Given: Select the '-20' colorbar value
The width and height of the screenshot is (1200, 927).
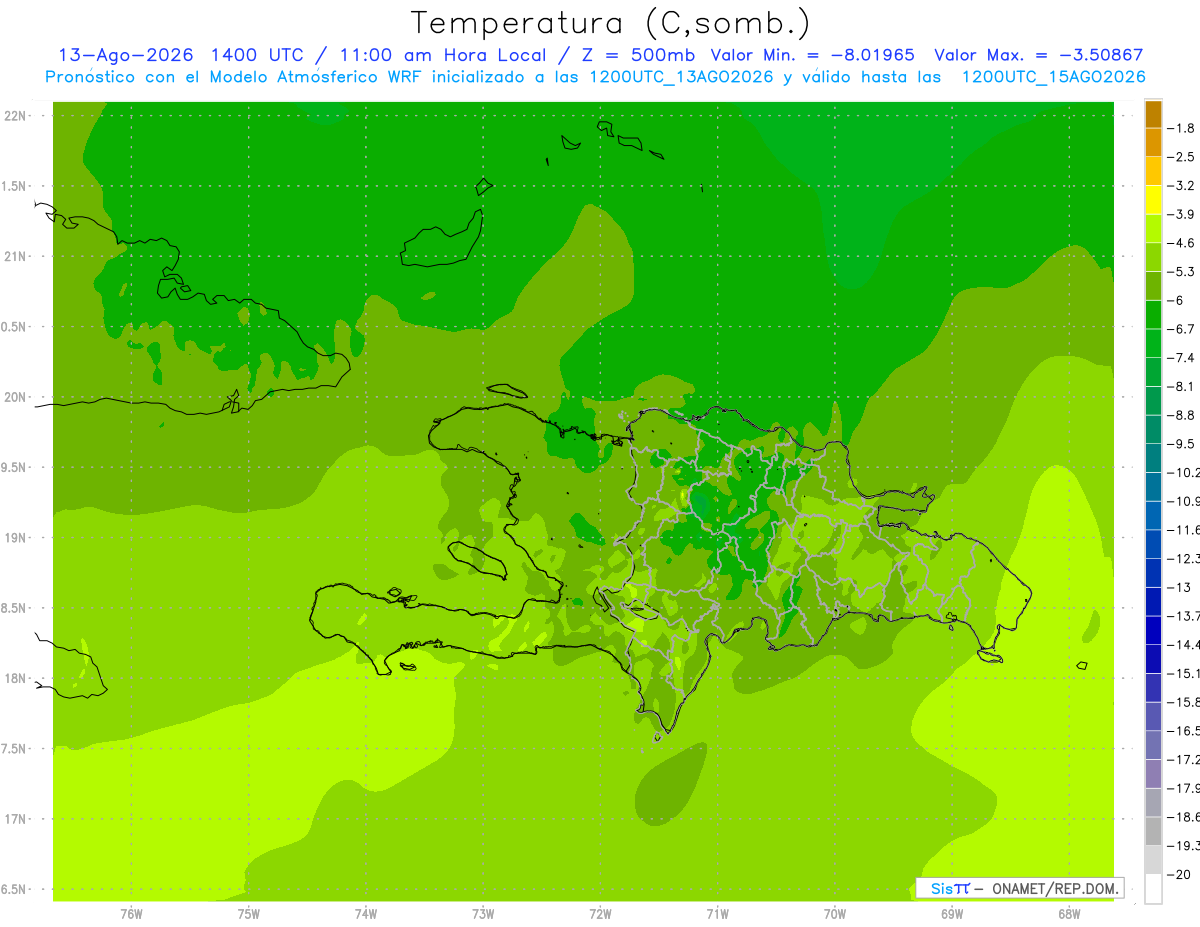Looking at the screenshot, I should click(1179, 874).
